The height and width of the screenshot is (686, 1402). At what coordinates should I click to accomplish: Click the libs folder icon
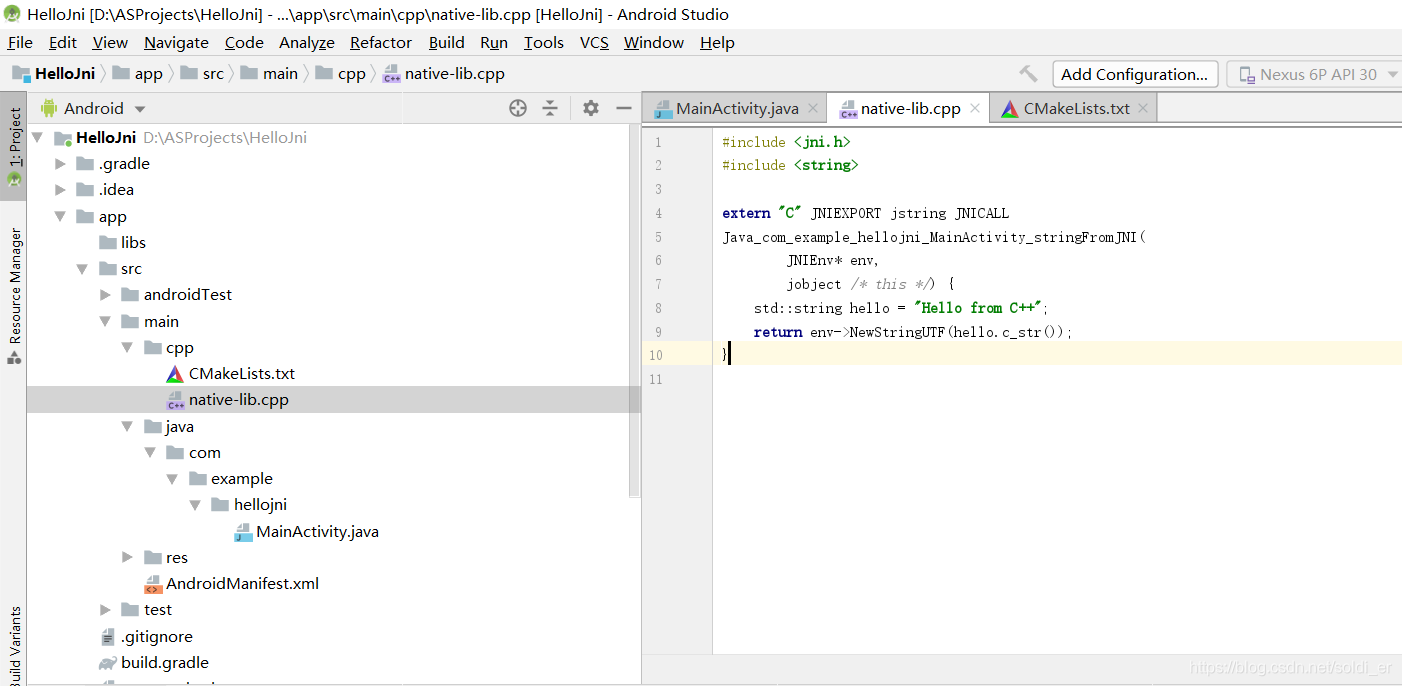pyautogui.click(x=108, y=242)
